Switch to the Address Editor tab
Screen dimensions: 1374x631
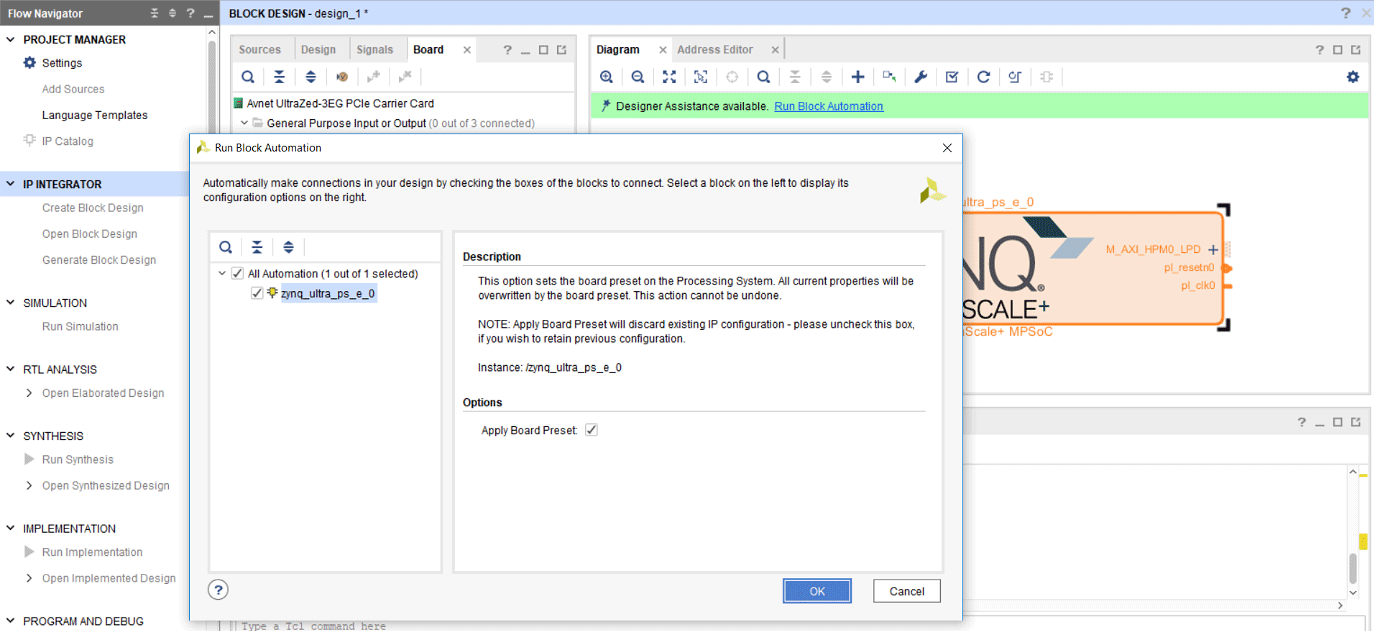[x=715, y=50]
